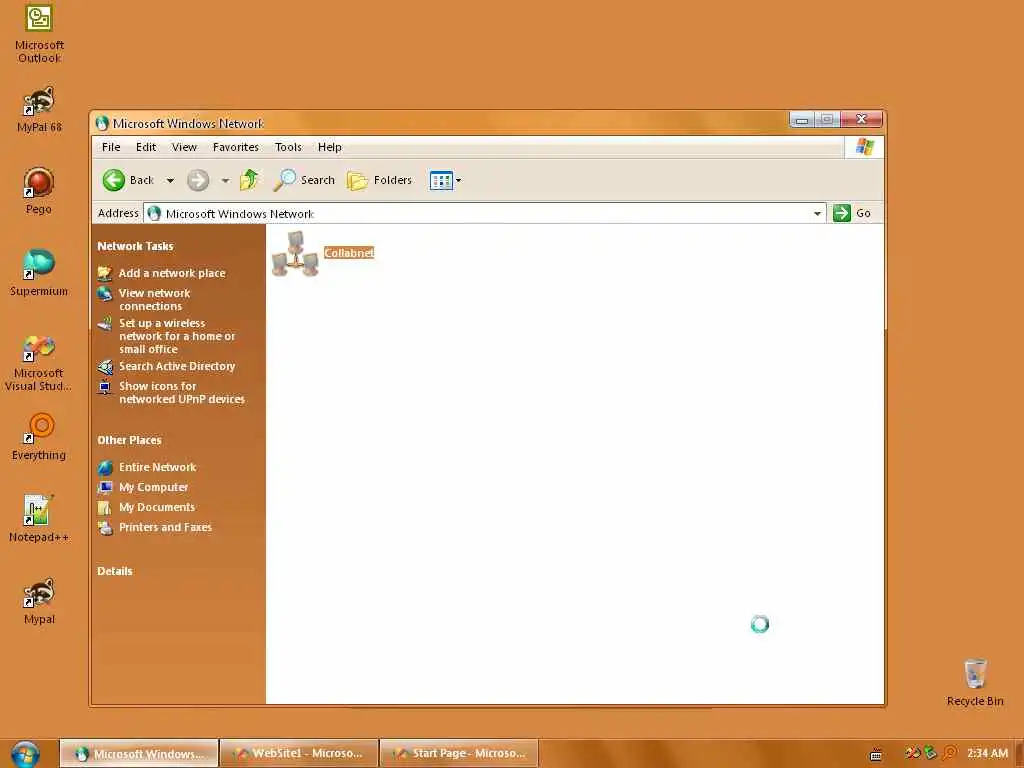
Task: Go to My Computer link
Action: 153,487
